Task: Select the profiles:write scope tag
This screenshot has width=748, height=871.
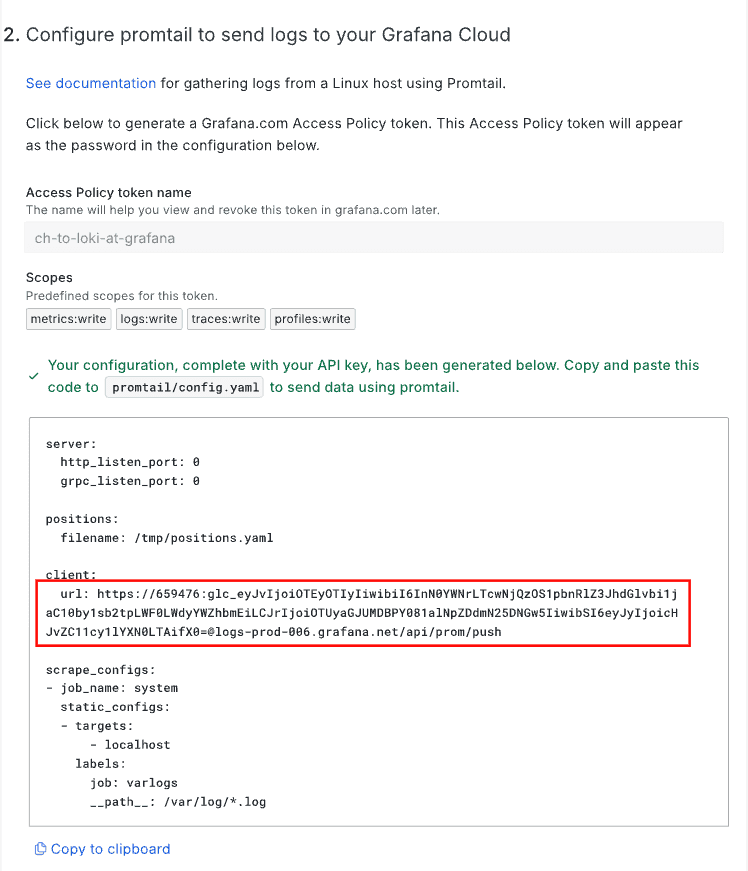Action: coord(313,319)
